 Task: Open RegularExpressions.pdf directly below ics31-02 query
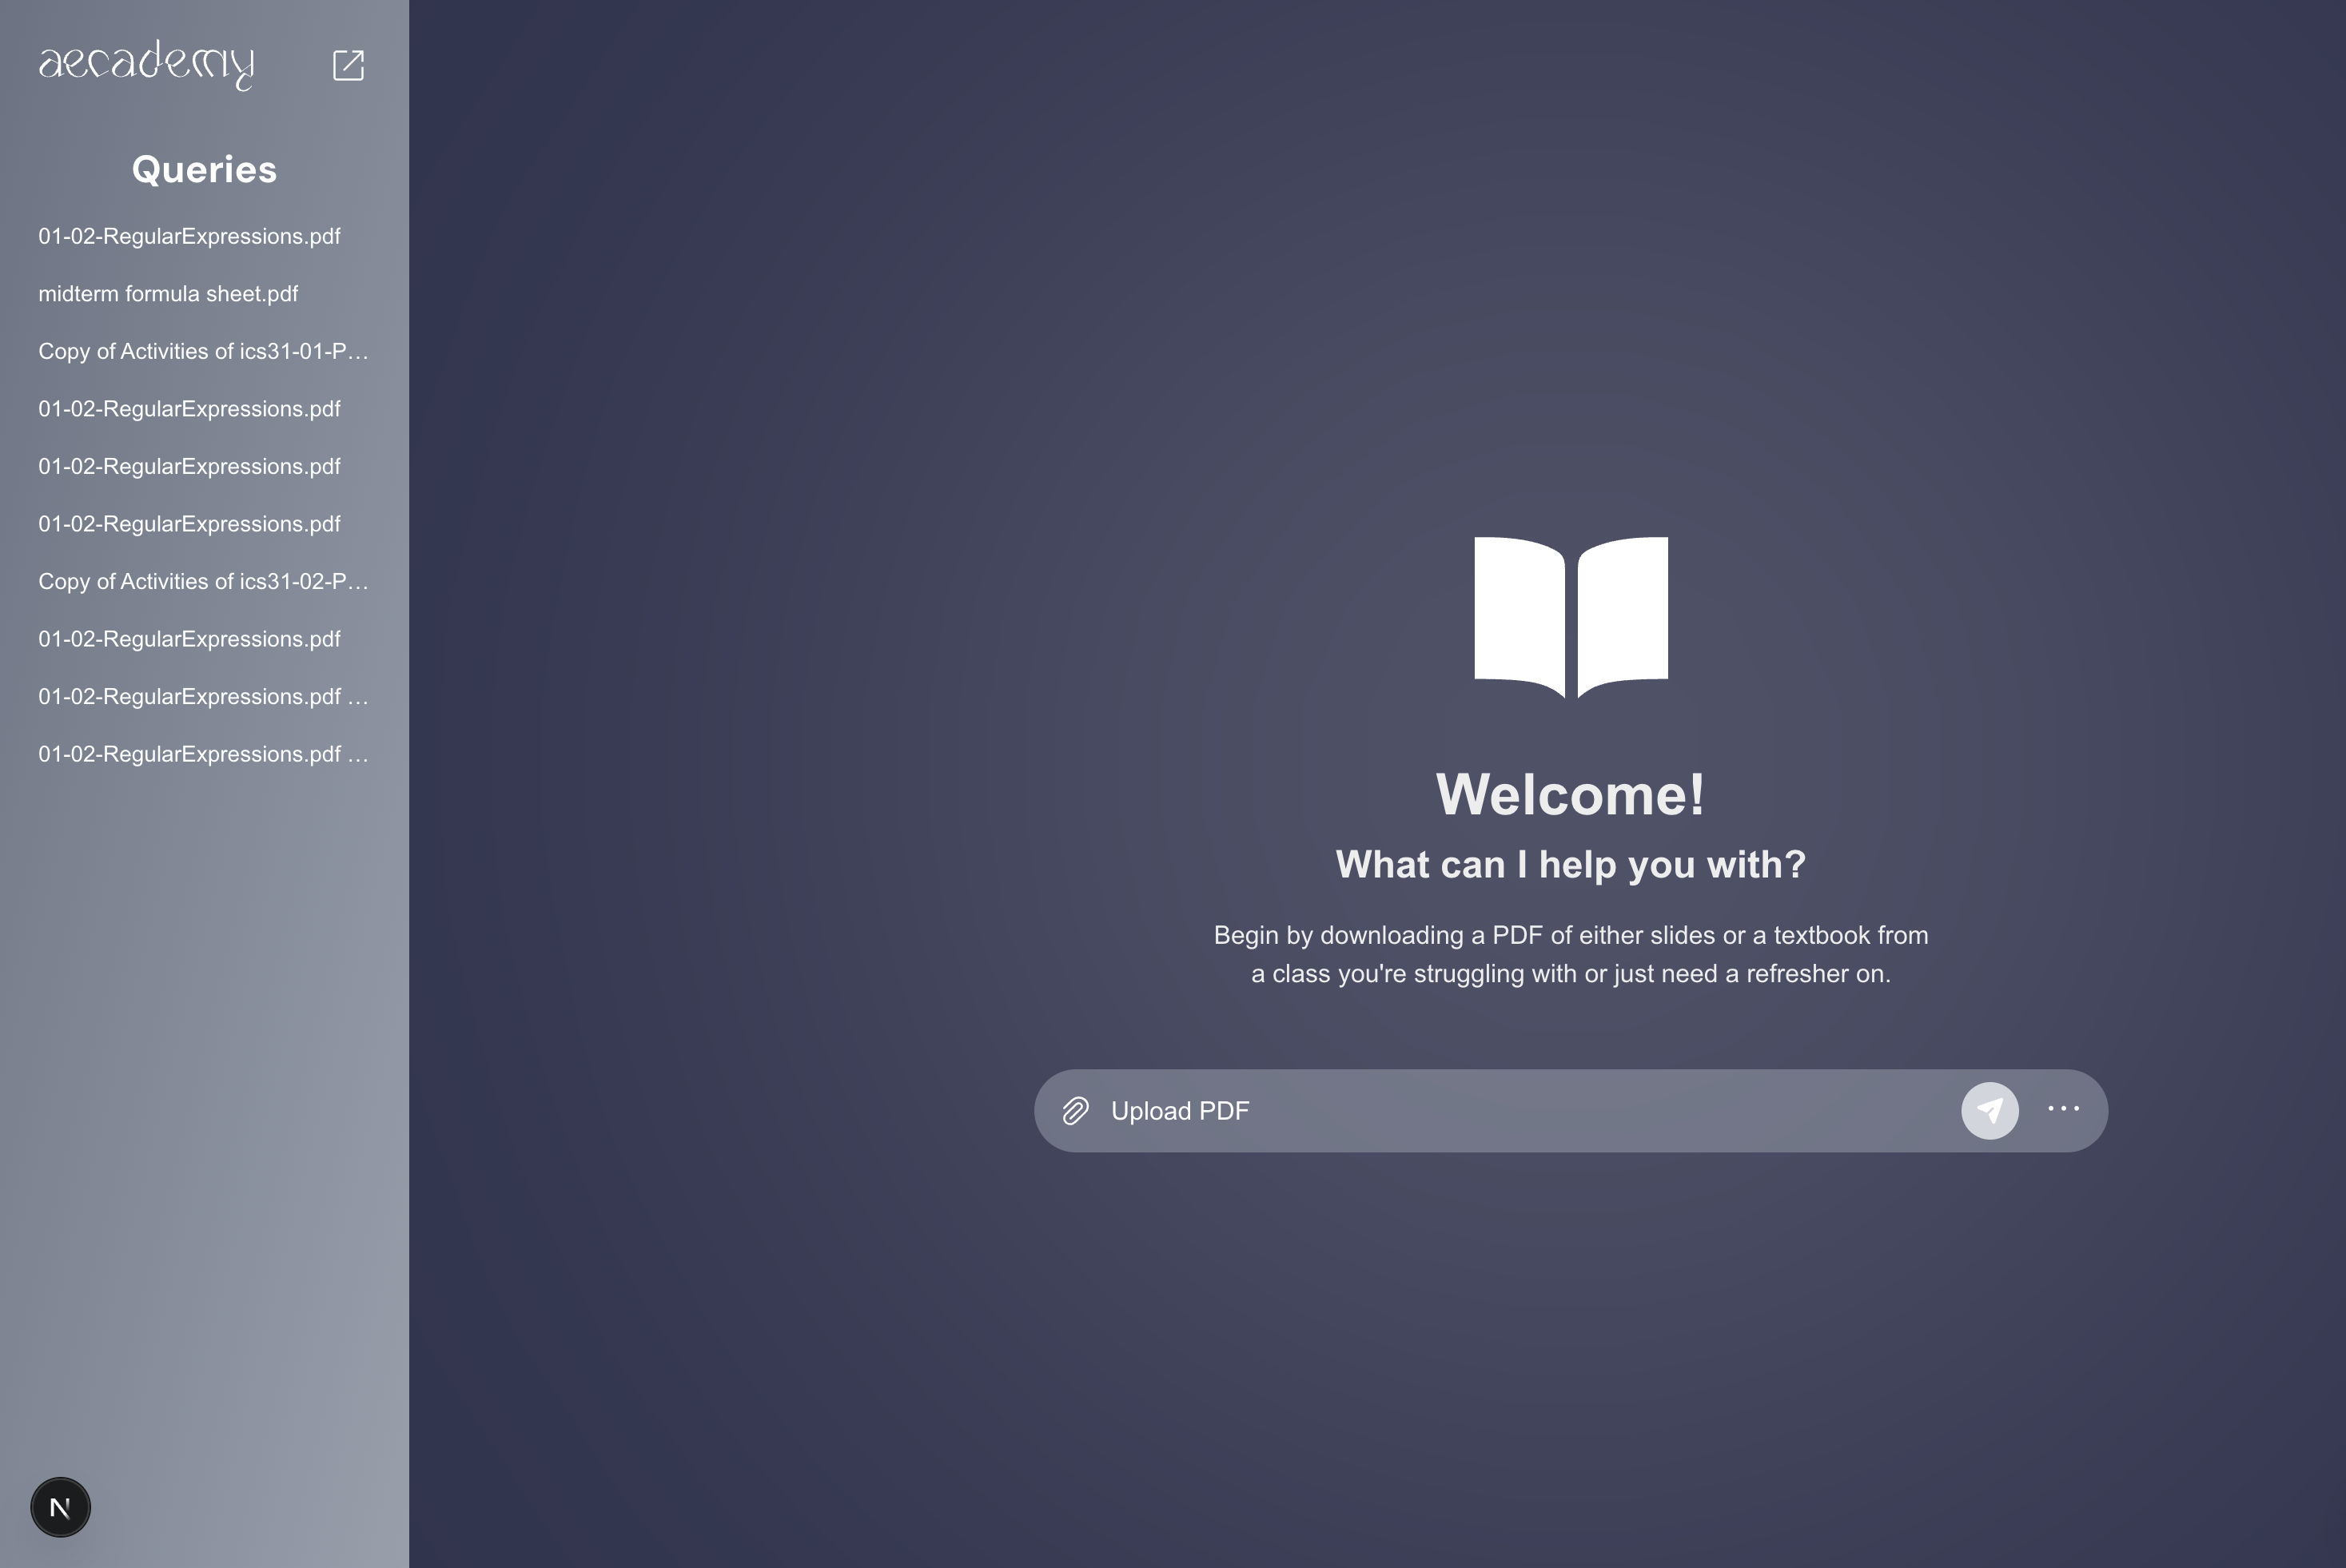(189, 639)
